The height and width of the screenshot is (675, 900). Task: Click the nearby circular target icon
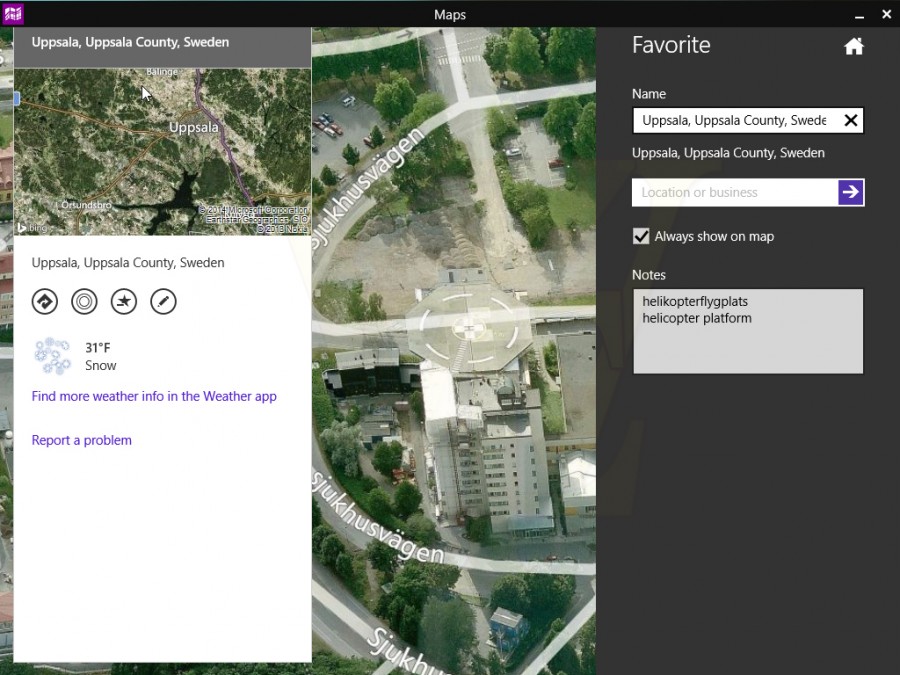click(x=84, y=301)
